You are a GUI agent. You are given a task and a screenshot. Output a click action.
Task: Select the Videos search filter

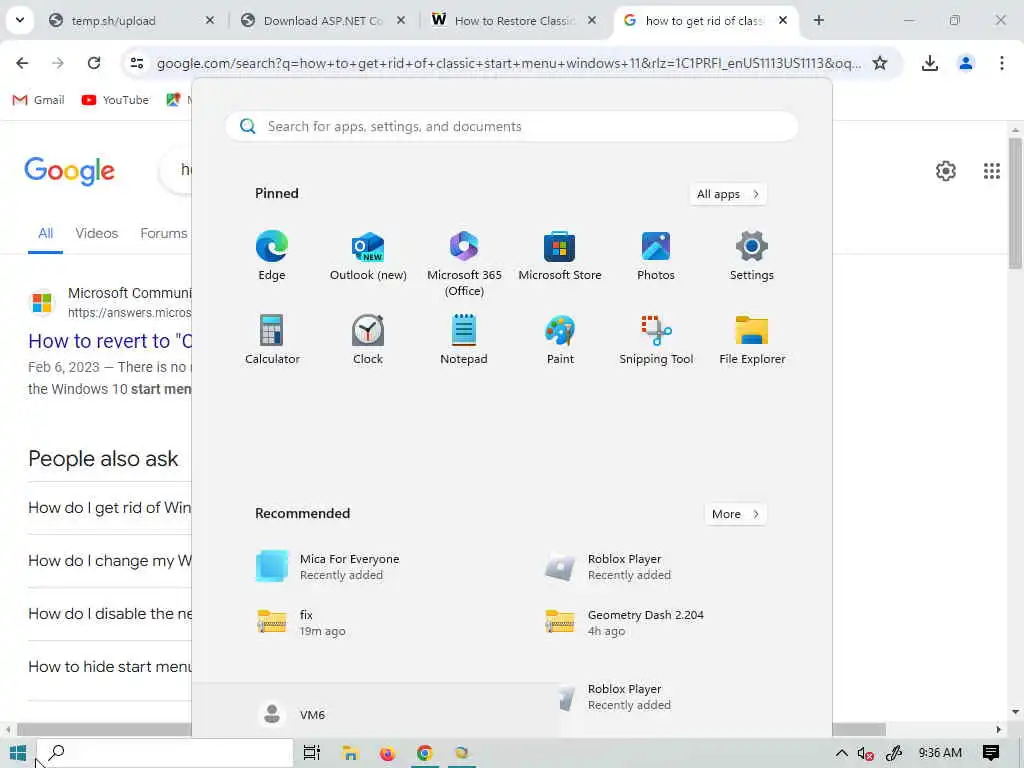(x=97, y=233)
